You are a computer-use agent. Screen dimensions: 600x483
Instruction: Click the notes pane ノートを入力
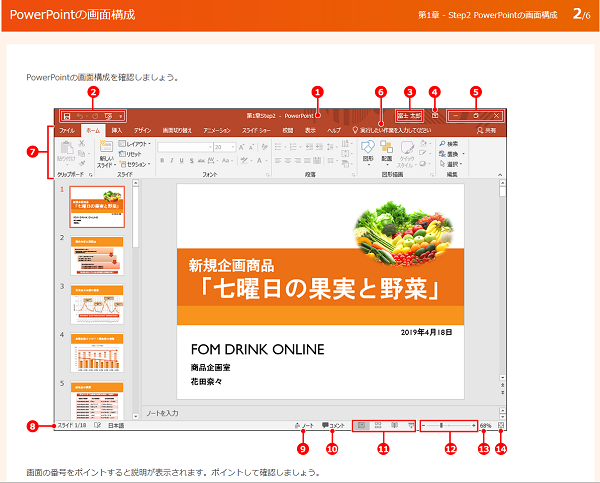pos(162,413)
